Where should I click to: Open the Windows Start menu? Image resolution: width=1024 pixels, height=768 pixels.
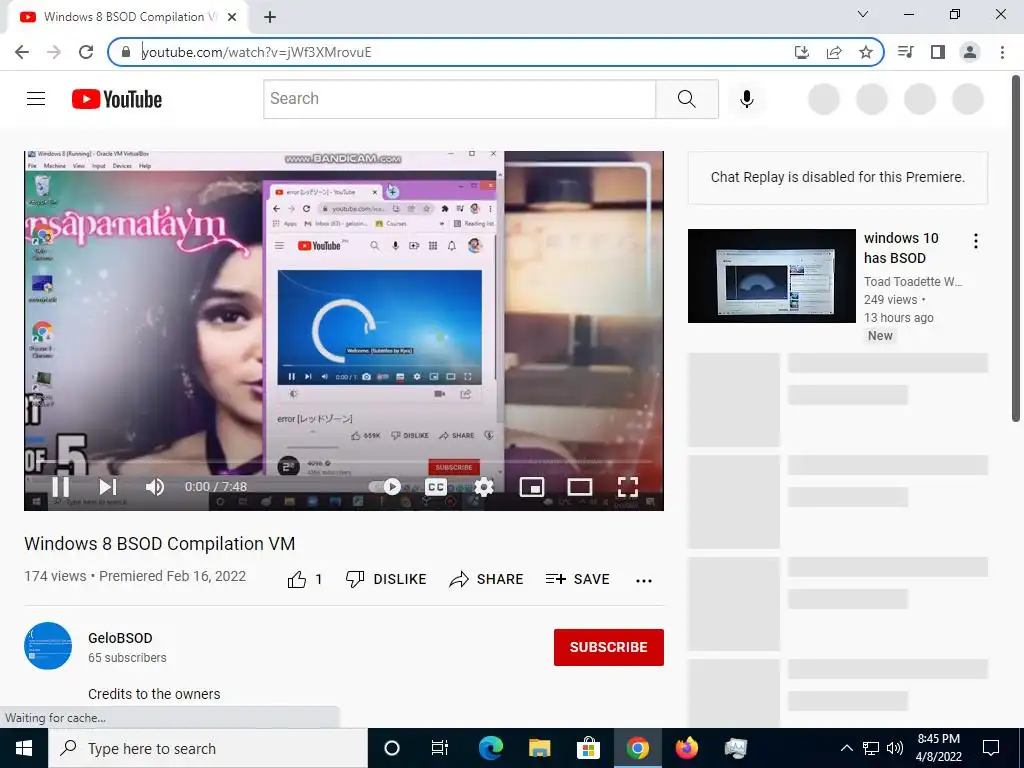[24, 748]
